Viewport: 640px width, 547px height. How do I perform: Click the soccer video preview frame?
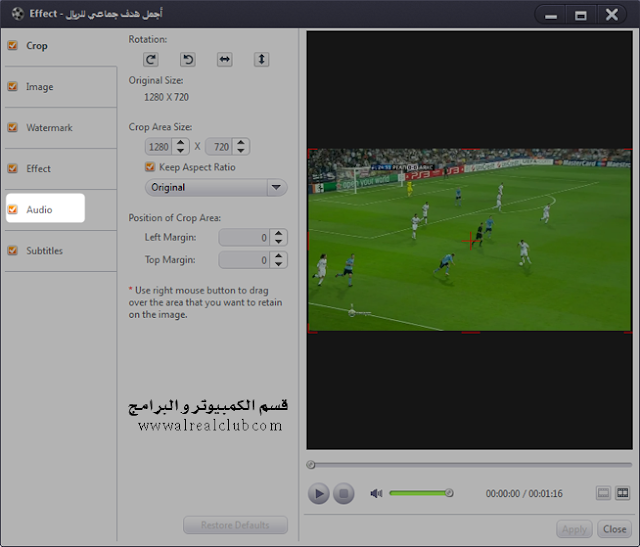(469, 240)
